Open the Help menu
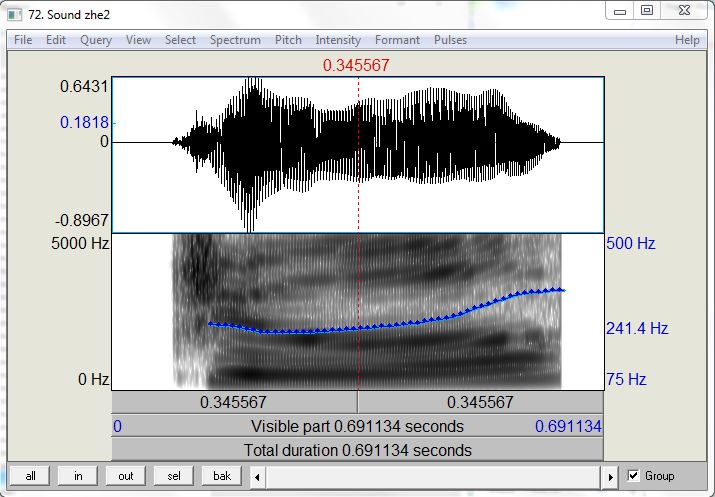This screenshot has width=715, height=497. (687, 40)
